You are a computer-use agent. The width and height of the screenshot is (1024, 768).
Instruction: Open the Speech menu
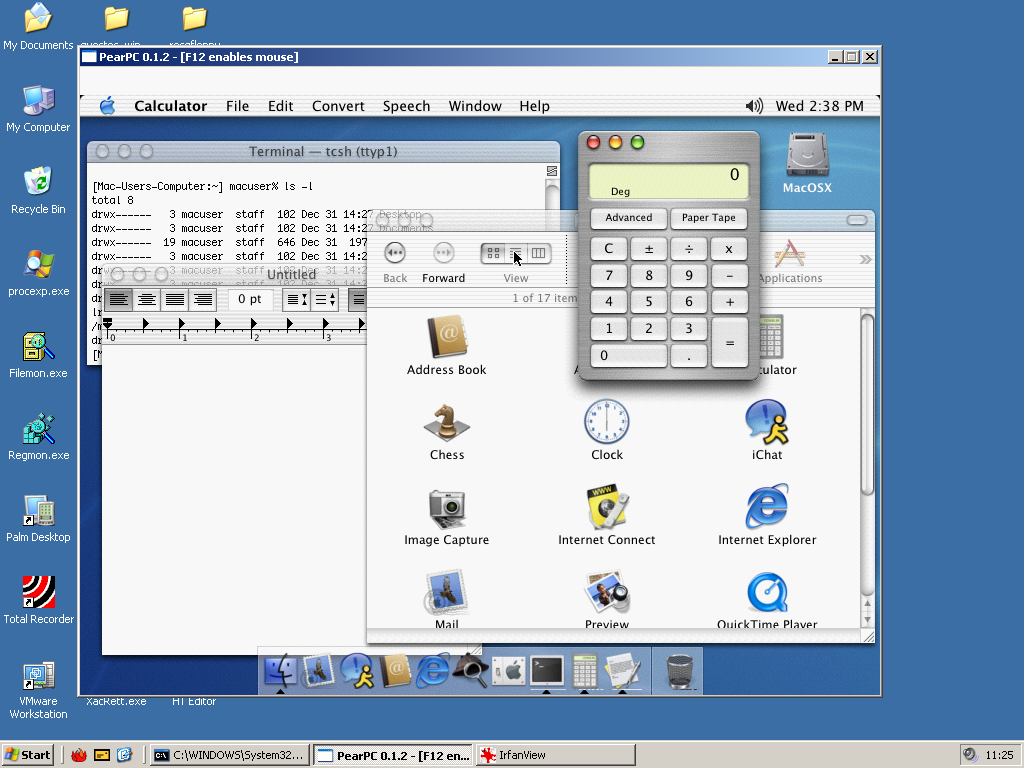coord(406,106)
